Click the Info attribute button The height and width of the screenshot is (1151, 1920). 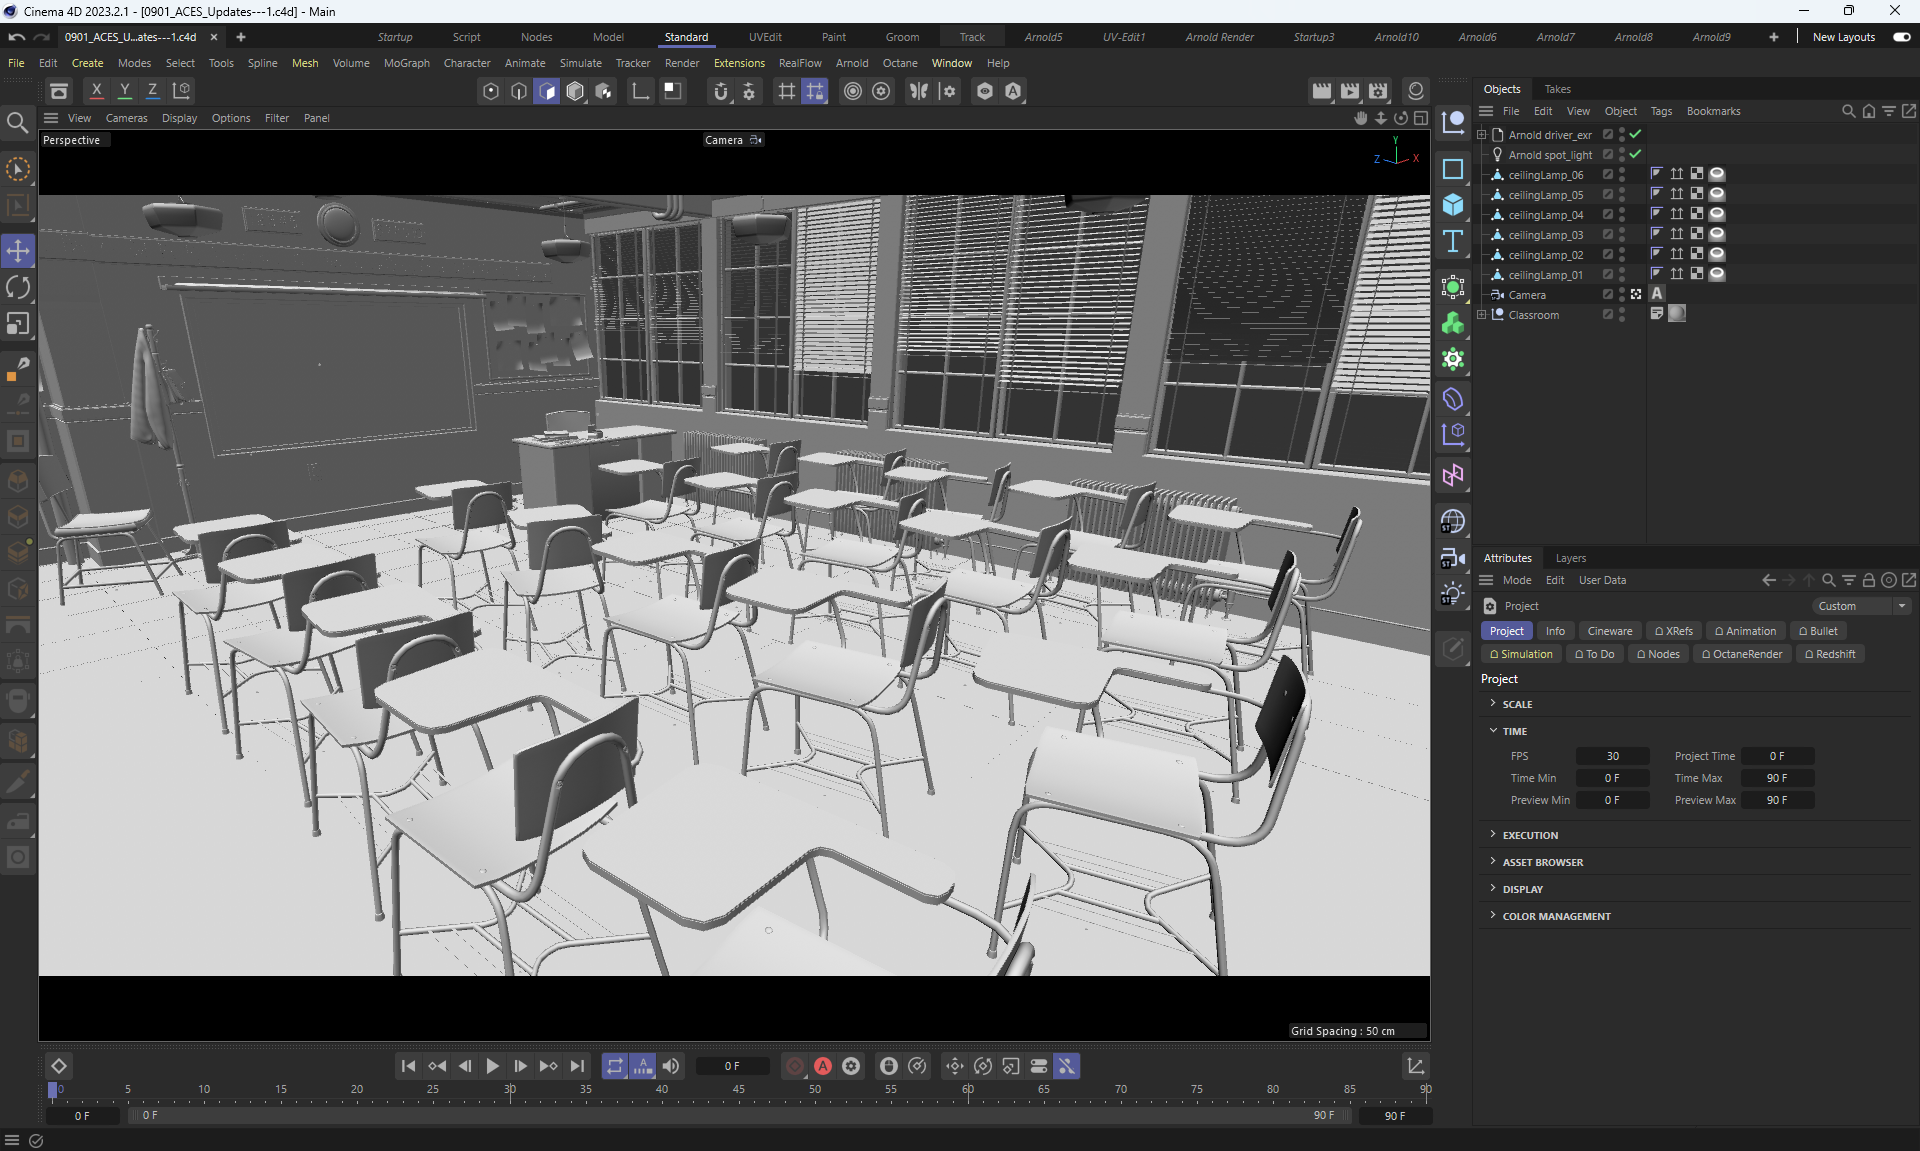(x=1554, y=631)
